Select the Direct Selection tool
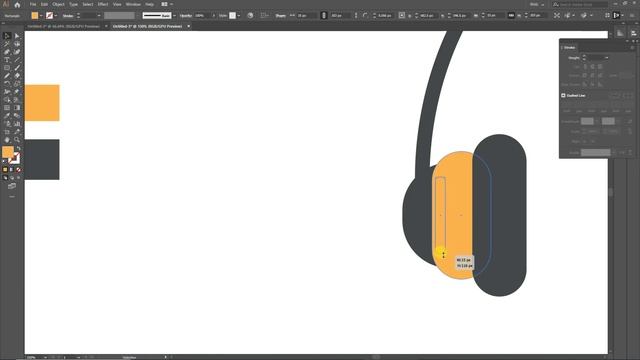Screen dimensions: 640x360 (x=17, y=36)
